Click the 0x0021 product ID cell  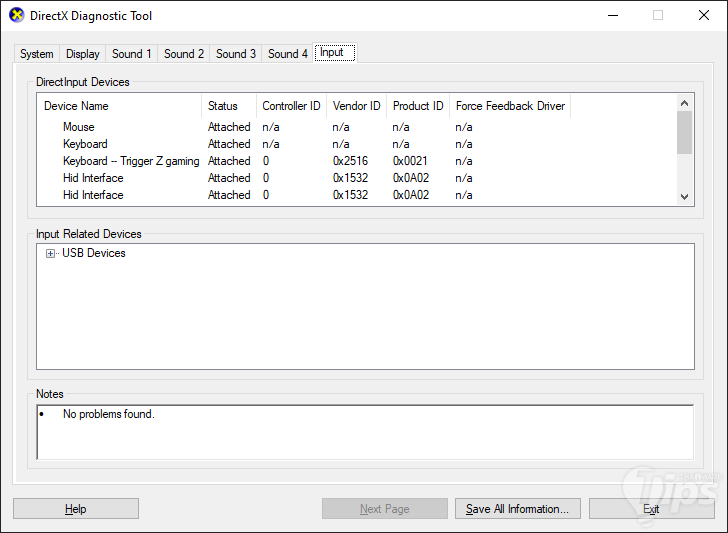click(410, 161)
